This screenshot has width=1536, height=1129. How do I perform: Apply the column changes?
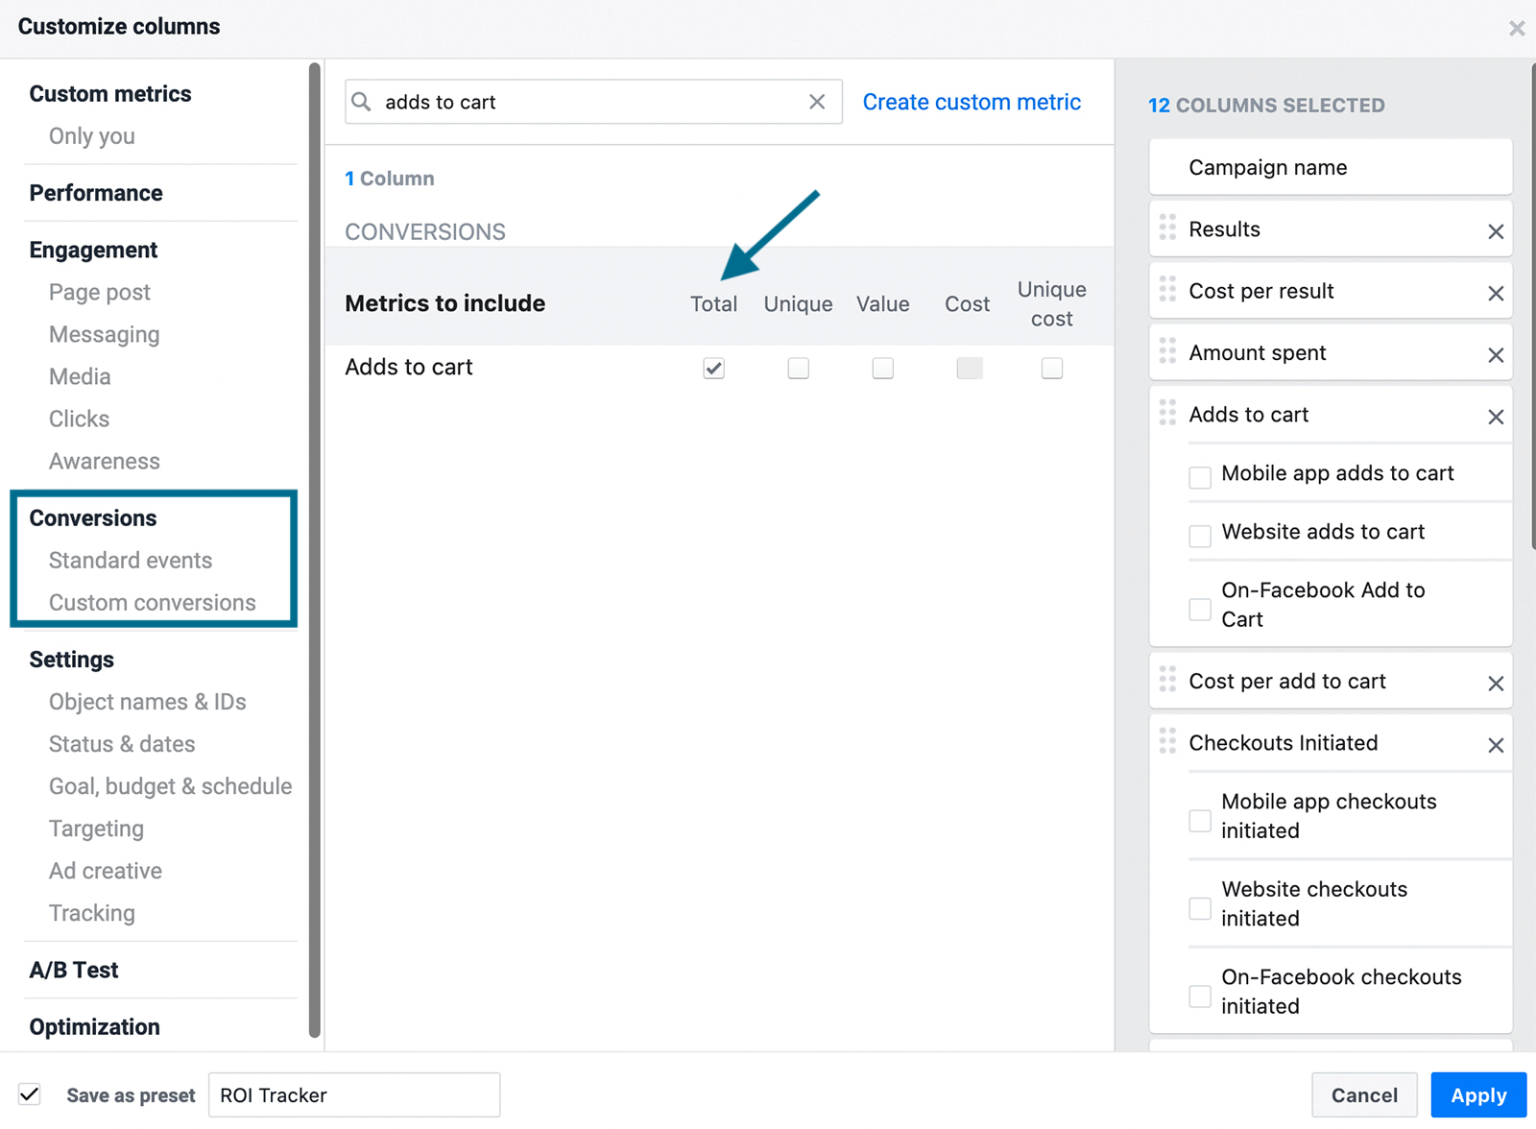pyautogui.click(x=1478, y=1094)
